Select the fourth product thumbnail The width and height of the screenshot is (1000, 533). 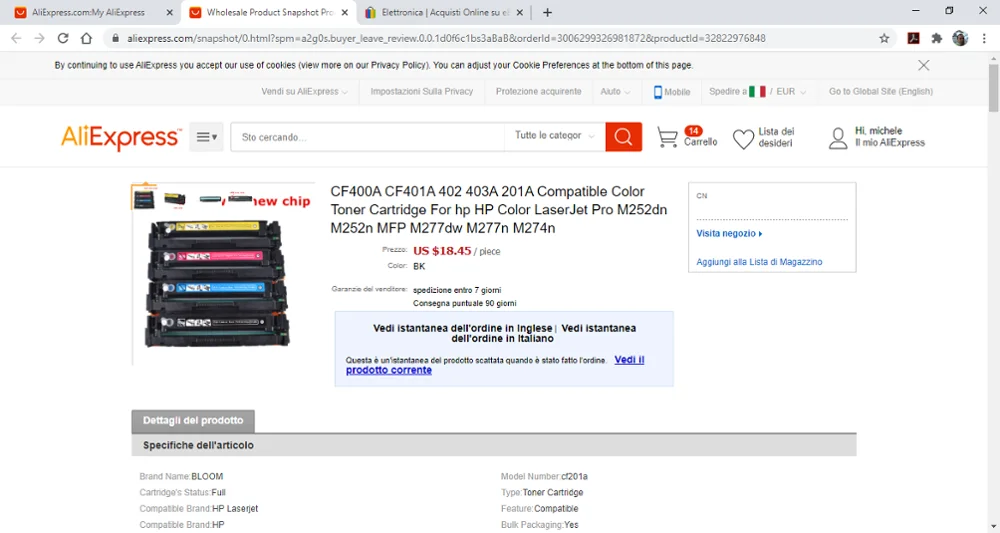[240, 198]
